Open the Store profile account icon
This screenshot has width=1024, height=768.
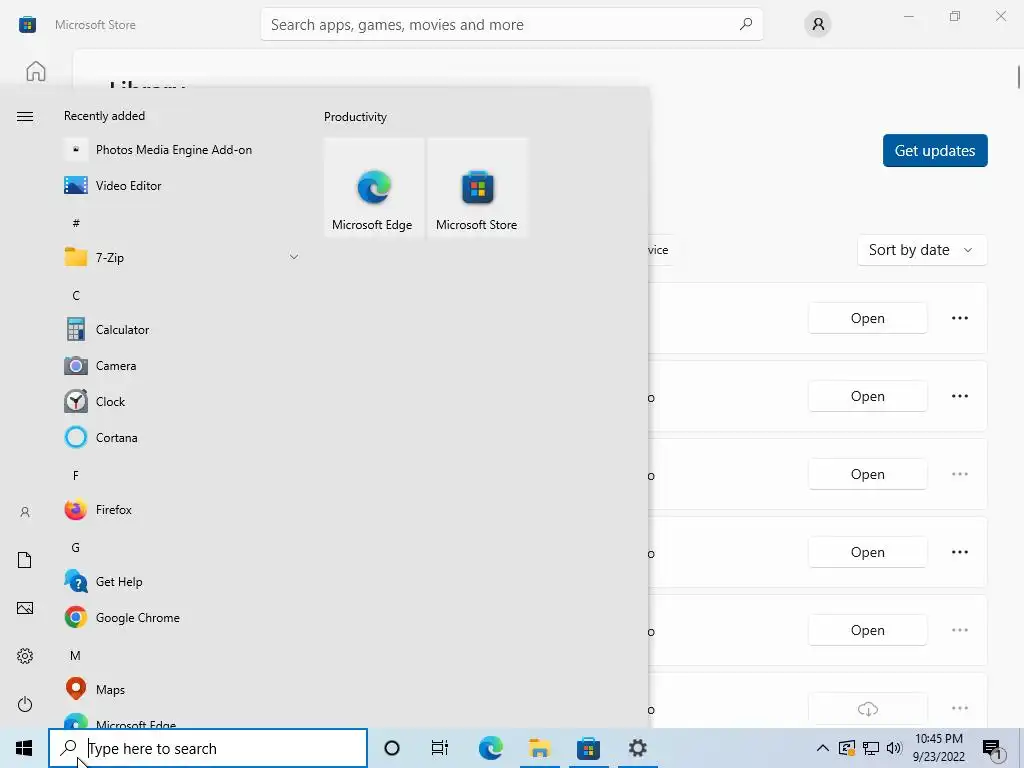pos(818,25)
